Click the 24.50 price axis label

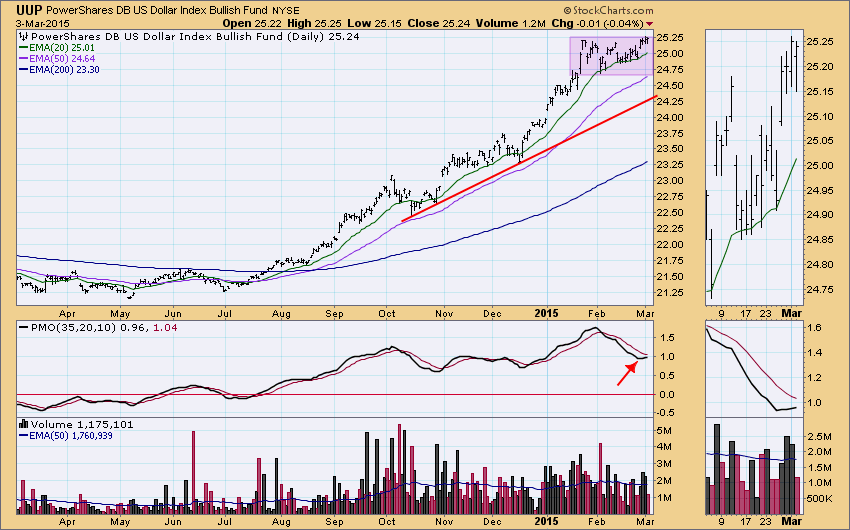tap(669, 86)
